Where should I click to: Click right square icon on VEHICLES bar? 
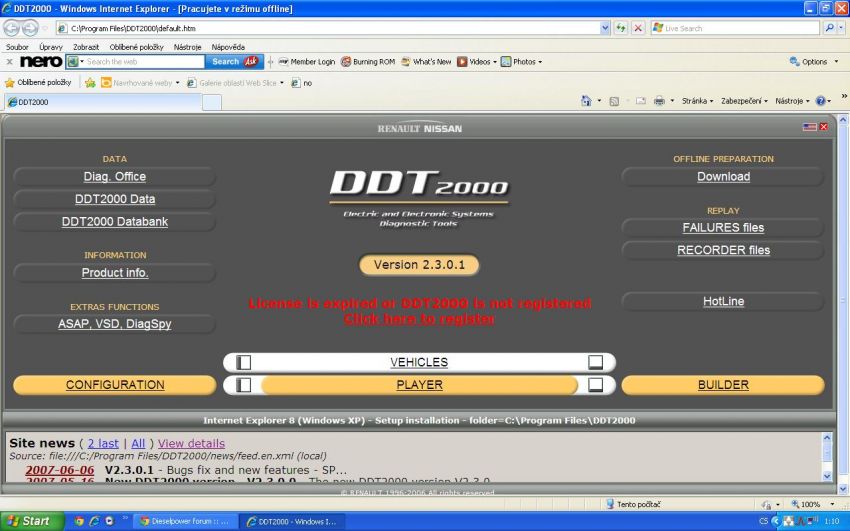pyautogui.click(x=595, y=362)
